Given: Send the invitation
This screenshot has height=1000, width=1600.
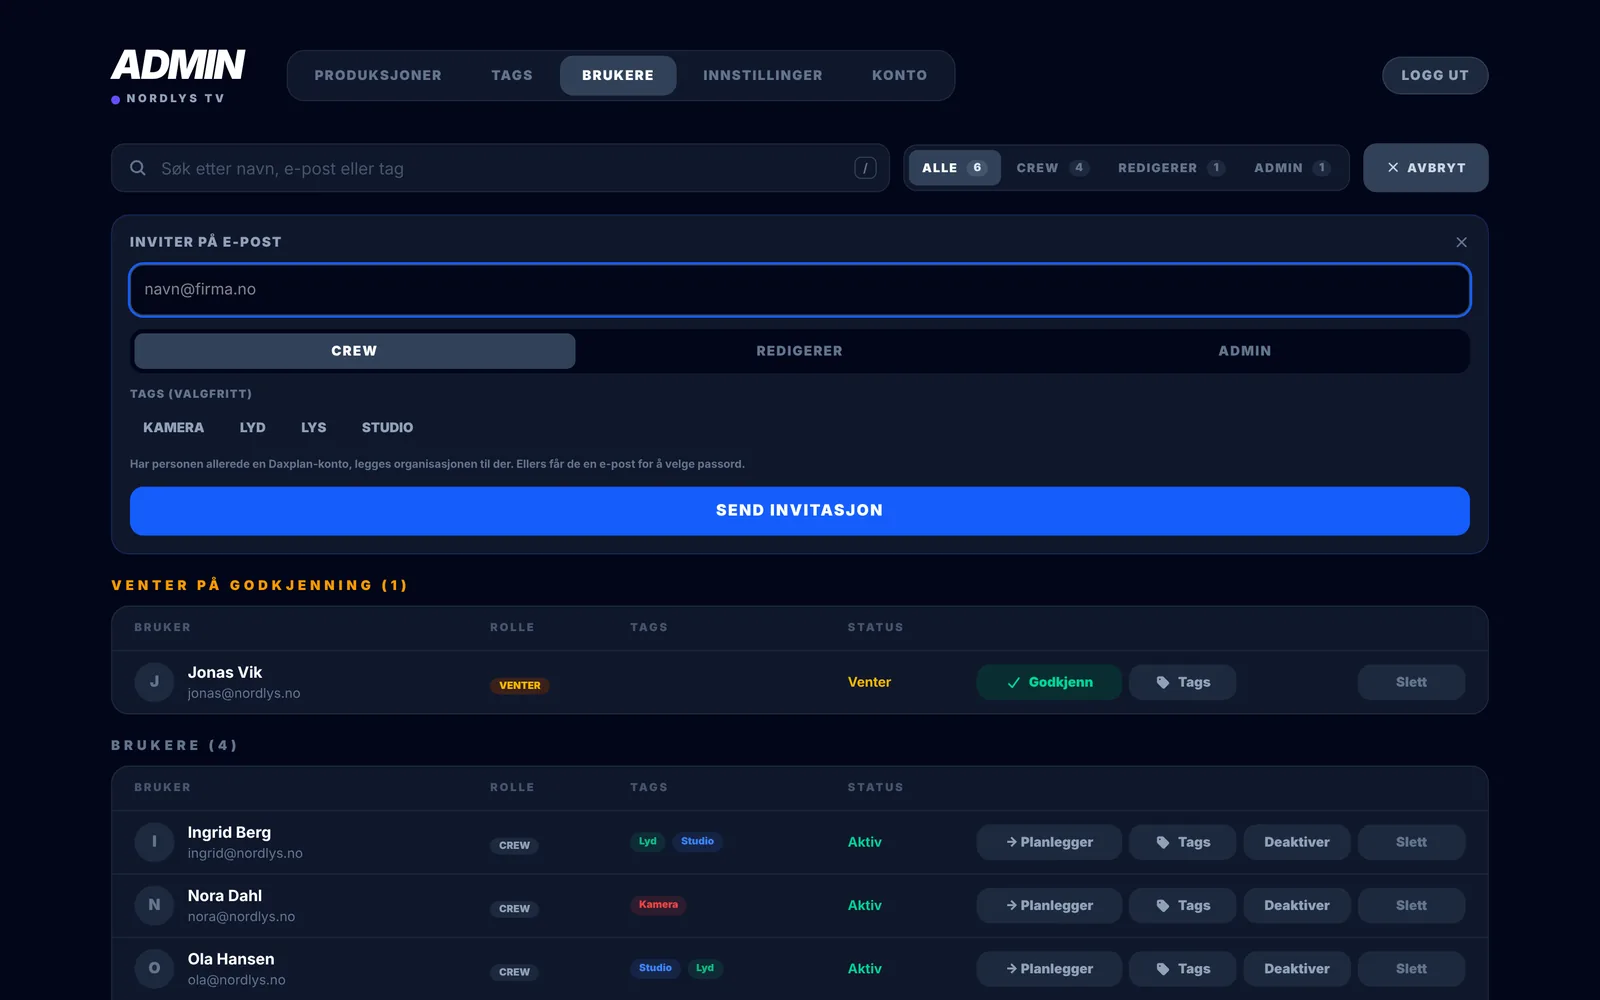Looking at the screenshot, I should pos(799,510).
